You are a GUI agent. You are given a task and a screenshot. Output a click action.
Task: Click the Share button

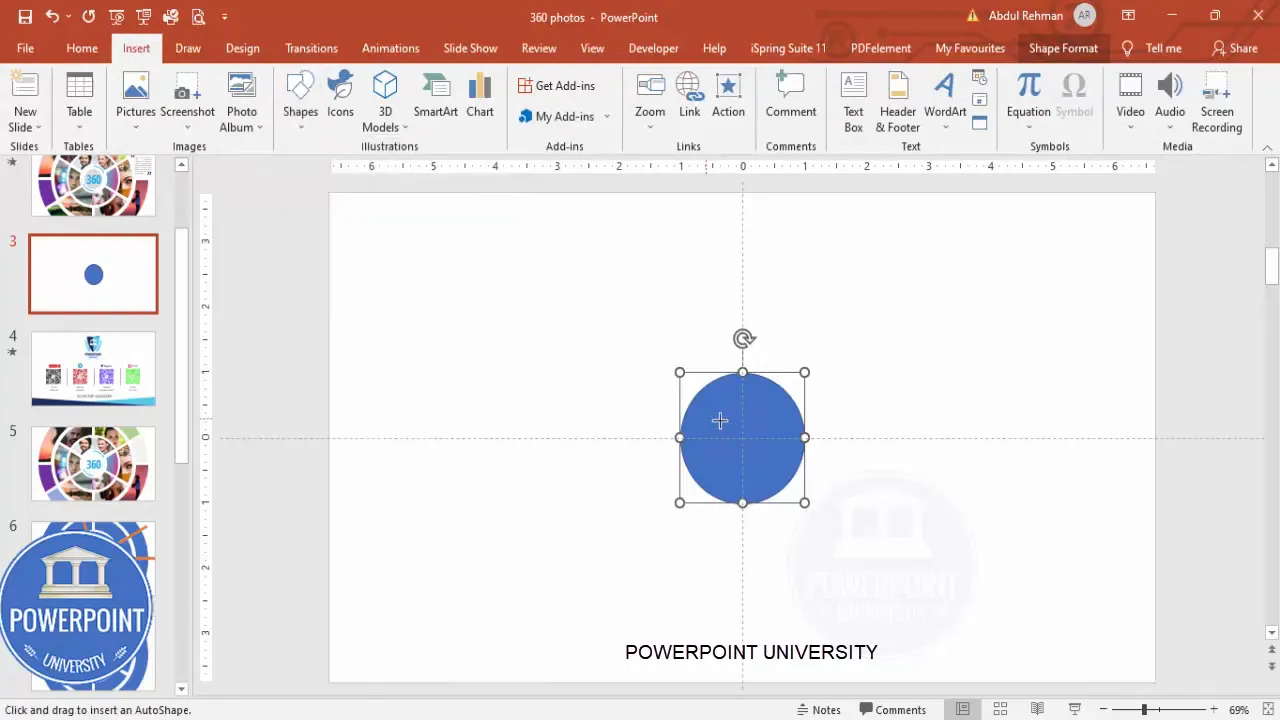pos(1234,48)
